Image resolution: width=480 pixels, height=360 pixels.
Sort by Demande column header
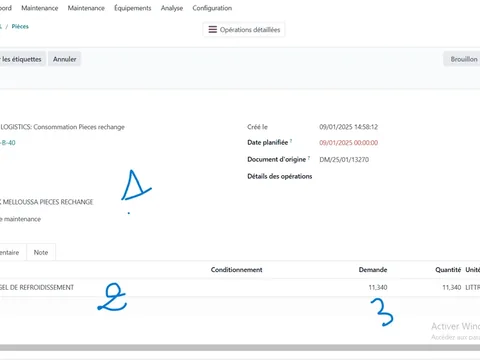click(373, 270)
